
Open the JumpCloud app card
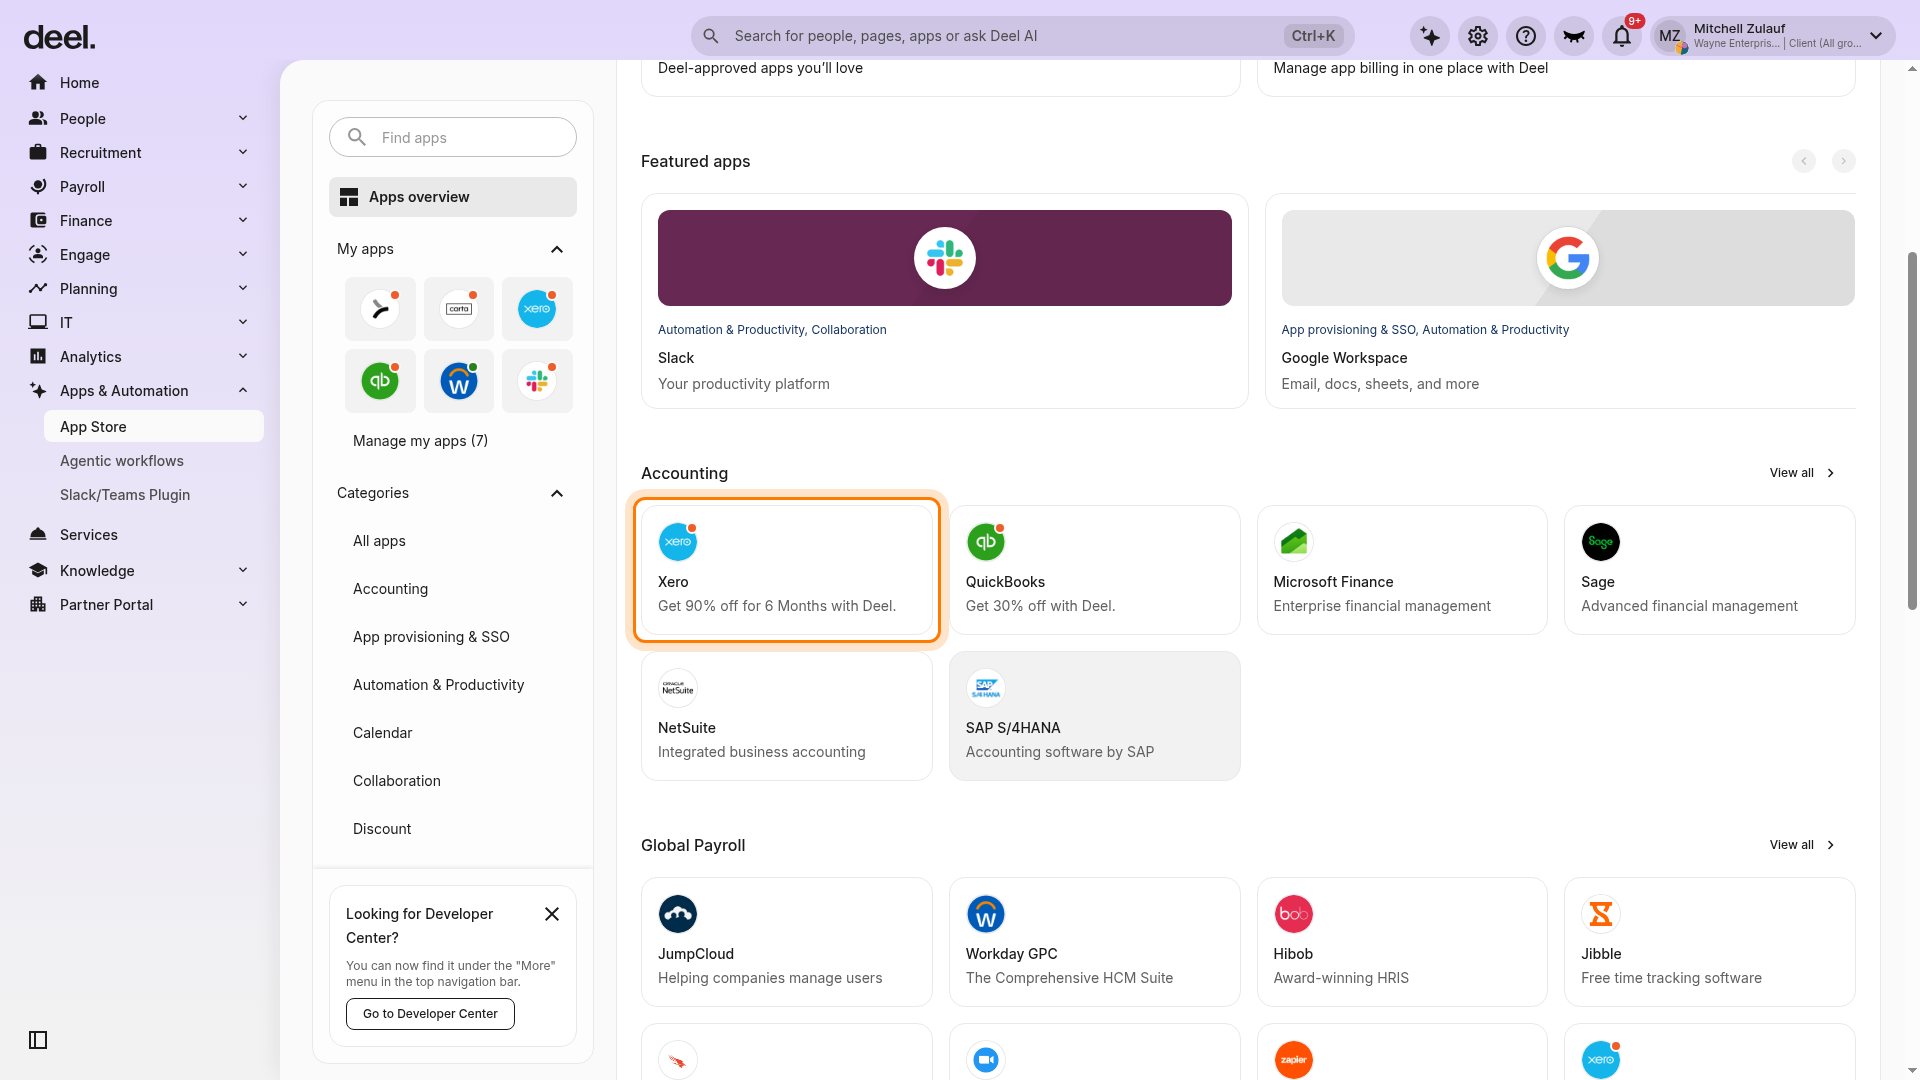point(787,942)
